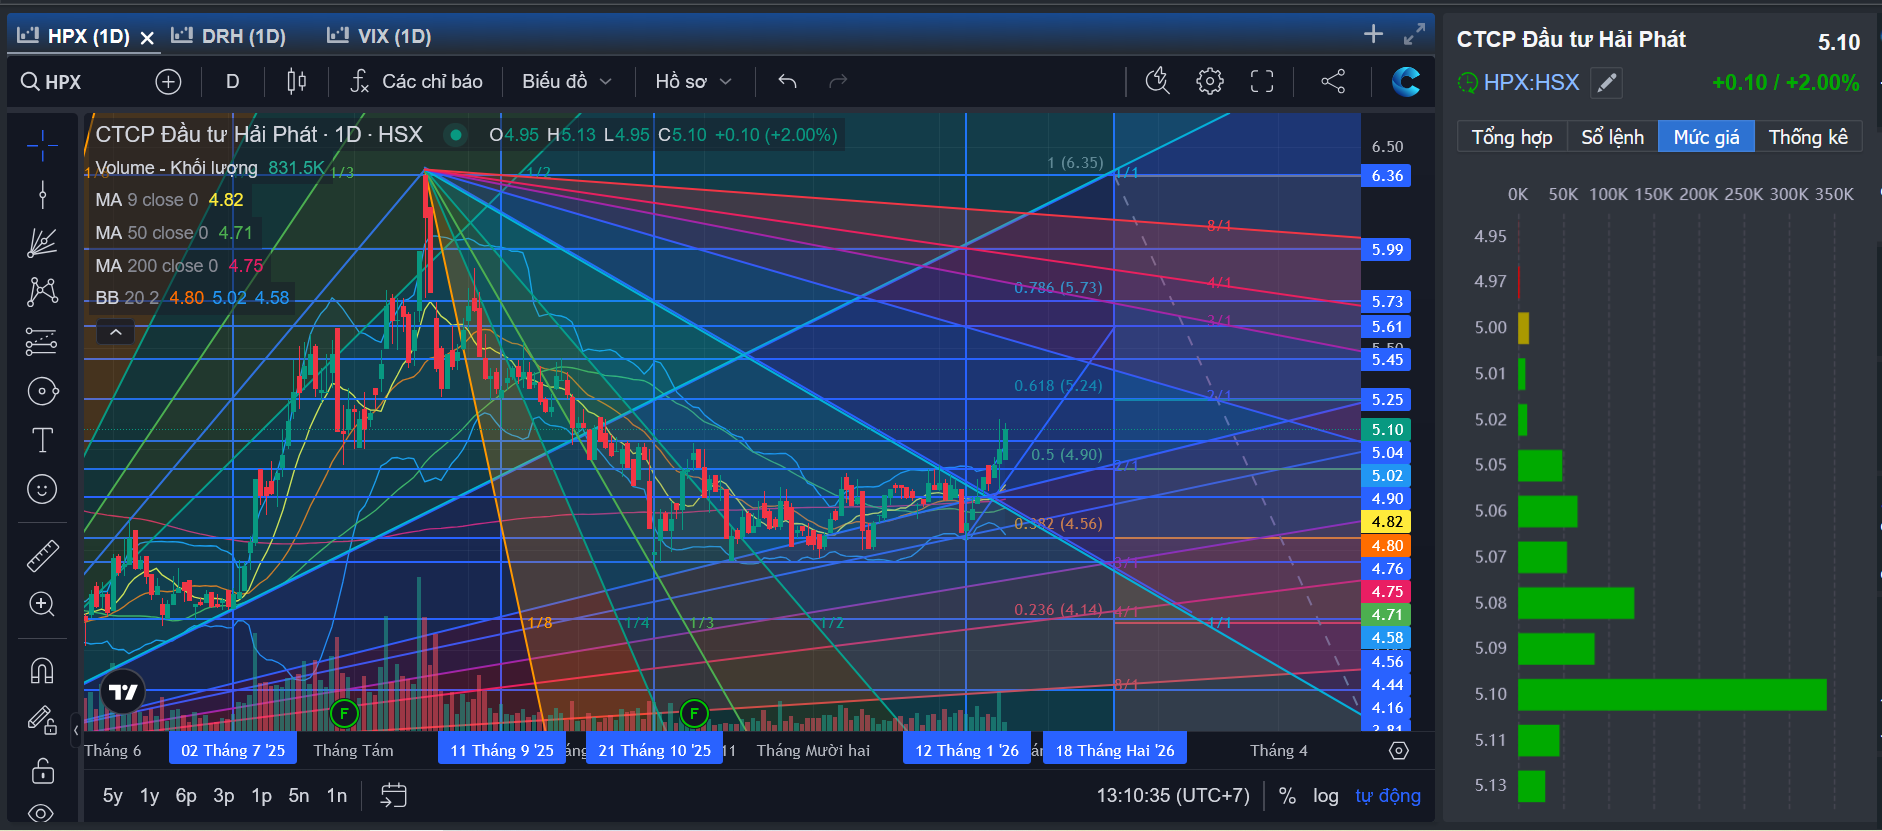Toggle percent scale

1287,796
